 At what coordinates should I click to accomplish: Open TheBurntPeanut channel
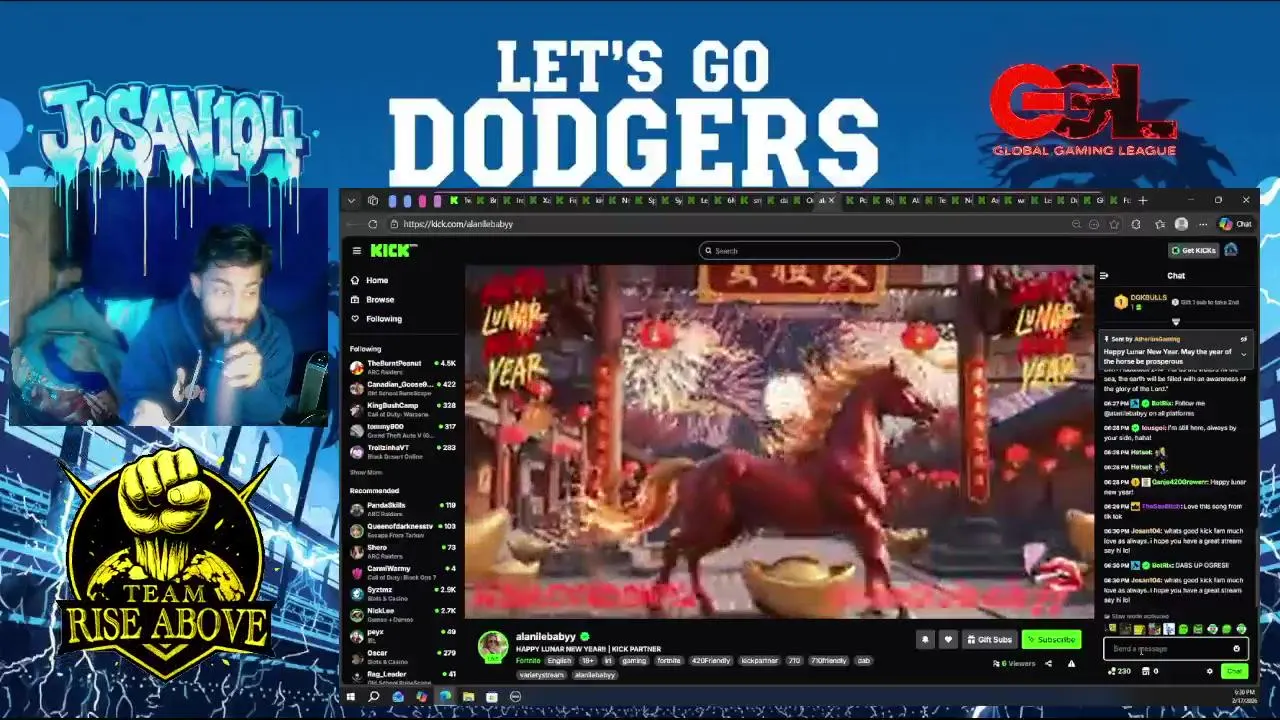click(403, 367)
